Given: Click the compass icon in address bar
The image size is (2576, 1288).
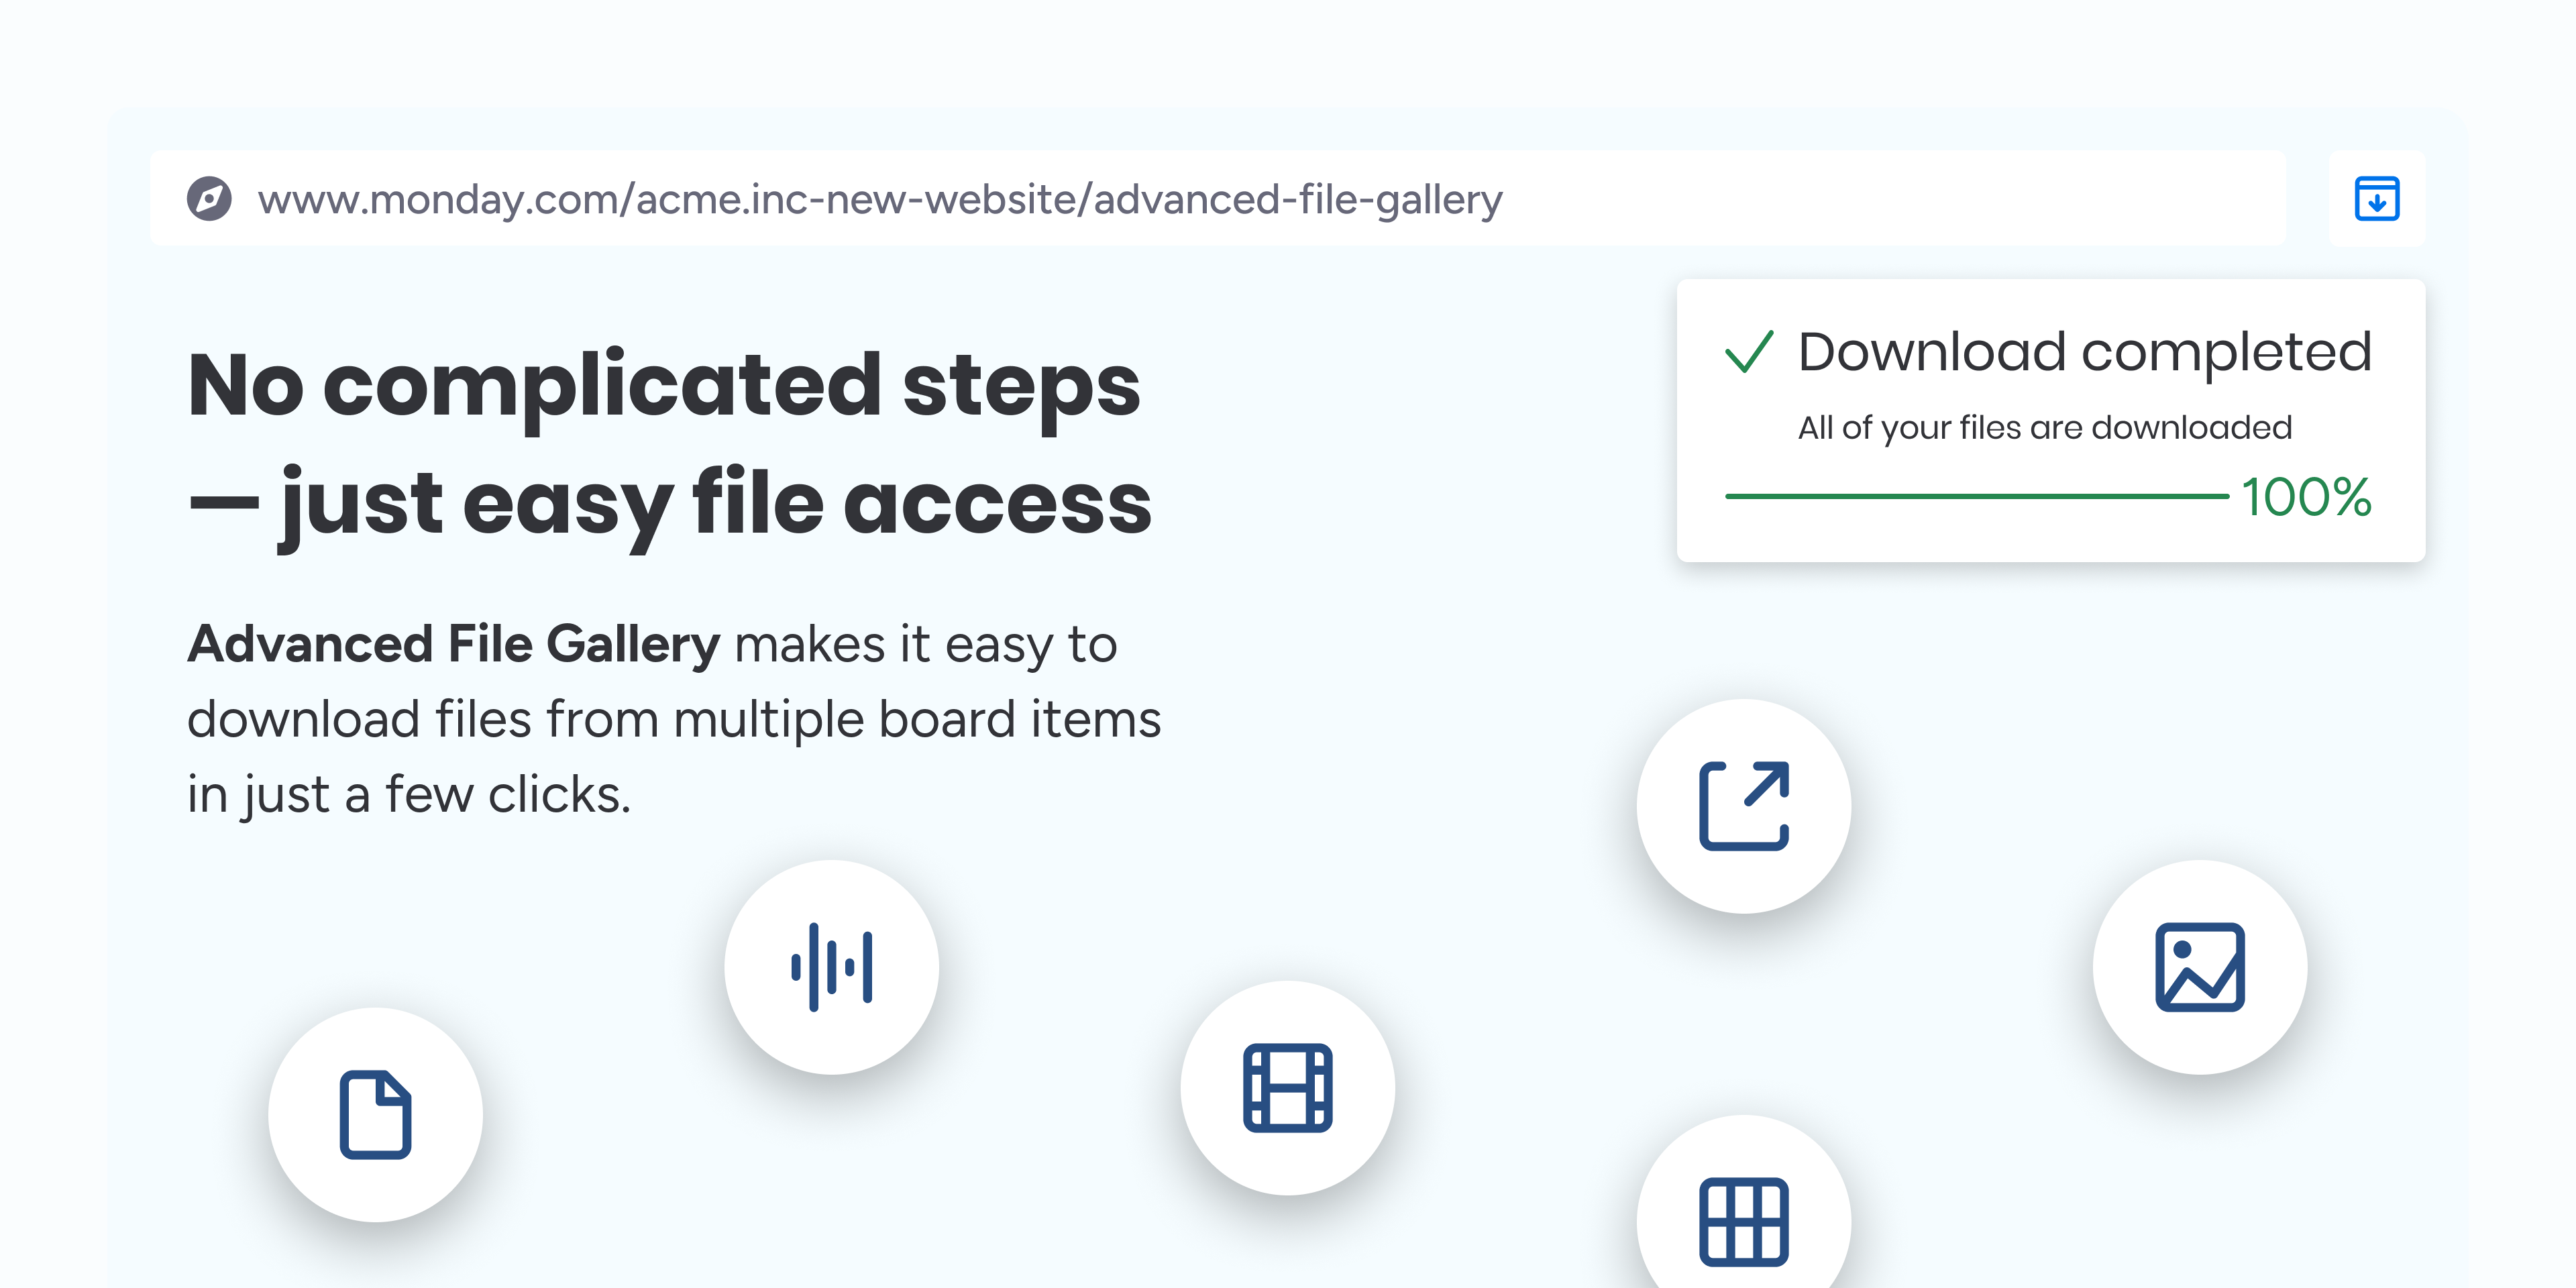Looking at the screenshot, I should point(209,198).
